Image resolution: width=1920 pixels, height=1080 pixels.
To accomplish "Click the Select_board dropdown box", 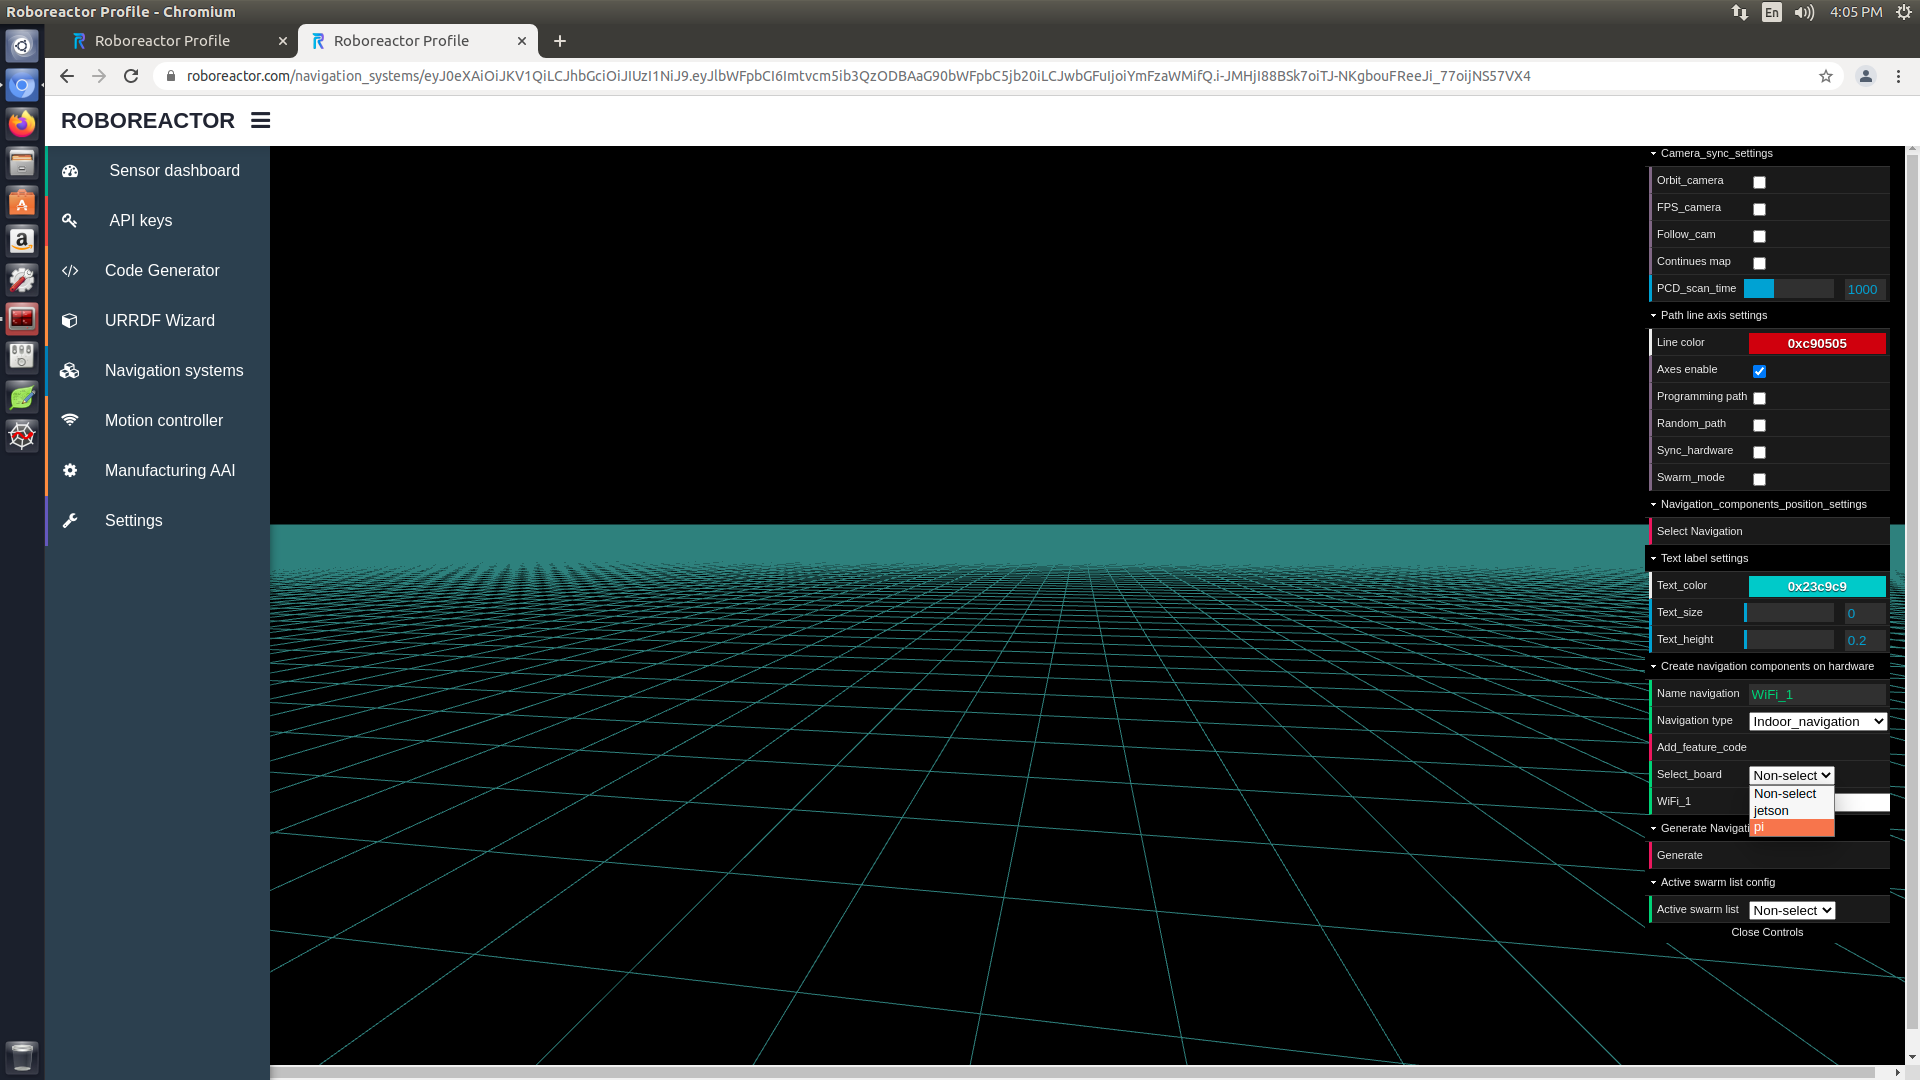I will tap(1791, 775).
